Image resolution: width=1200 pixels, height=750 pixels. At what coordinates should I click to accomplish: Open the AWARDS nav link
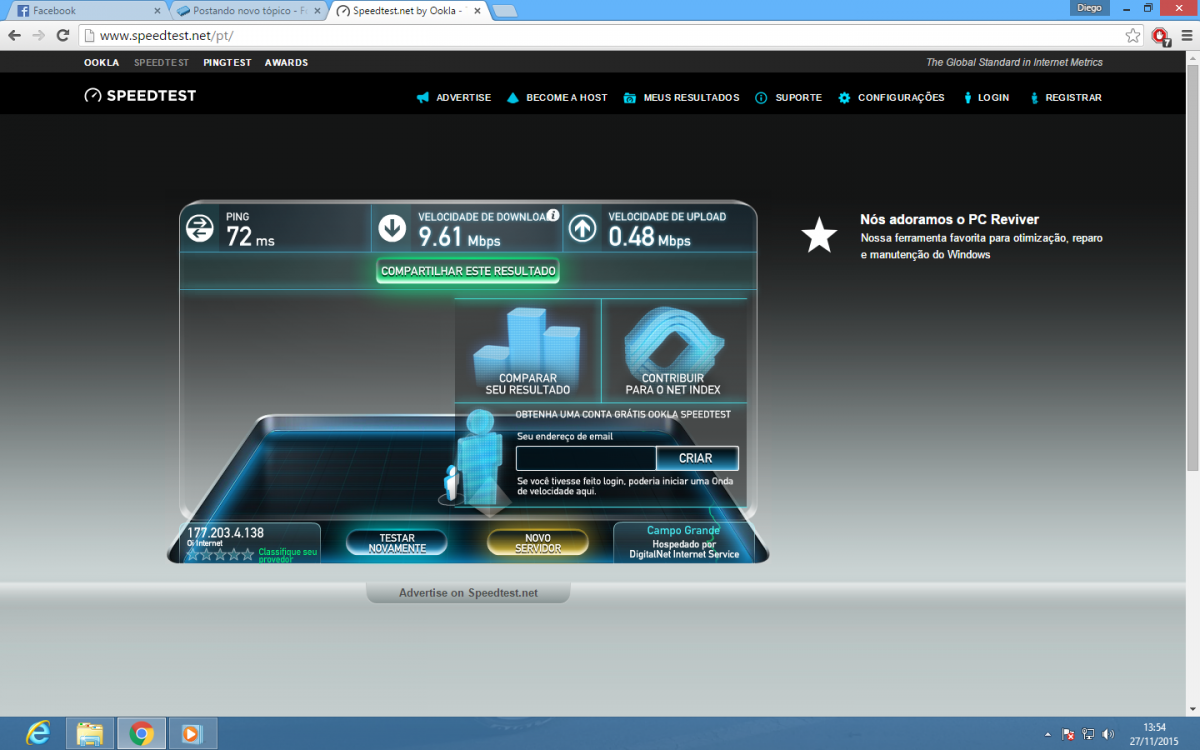pos(286,62)
